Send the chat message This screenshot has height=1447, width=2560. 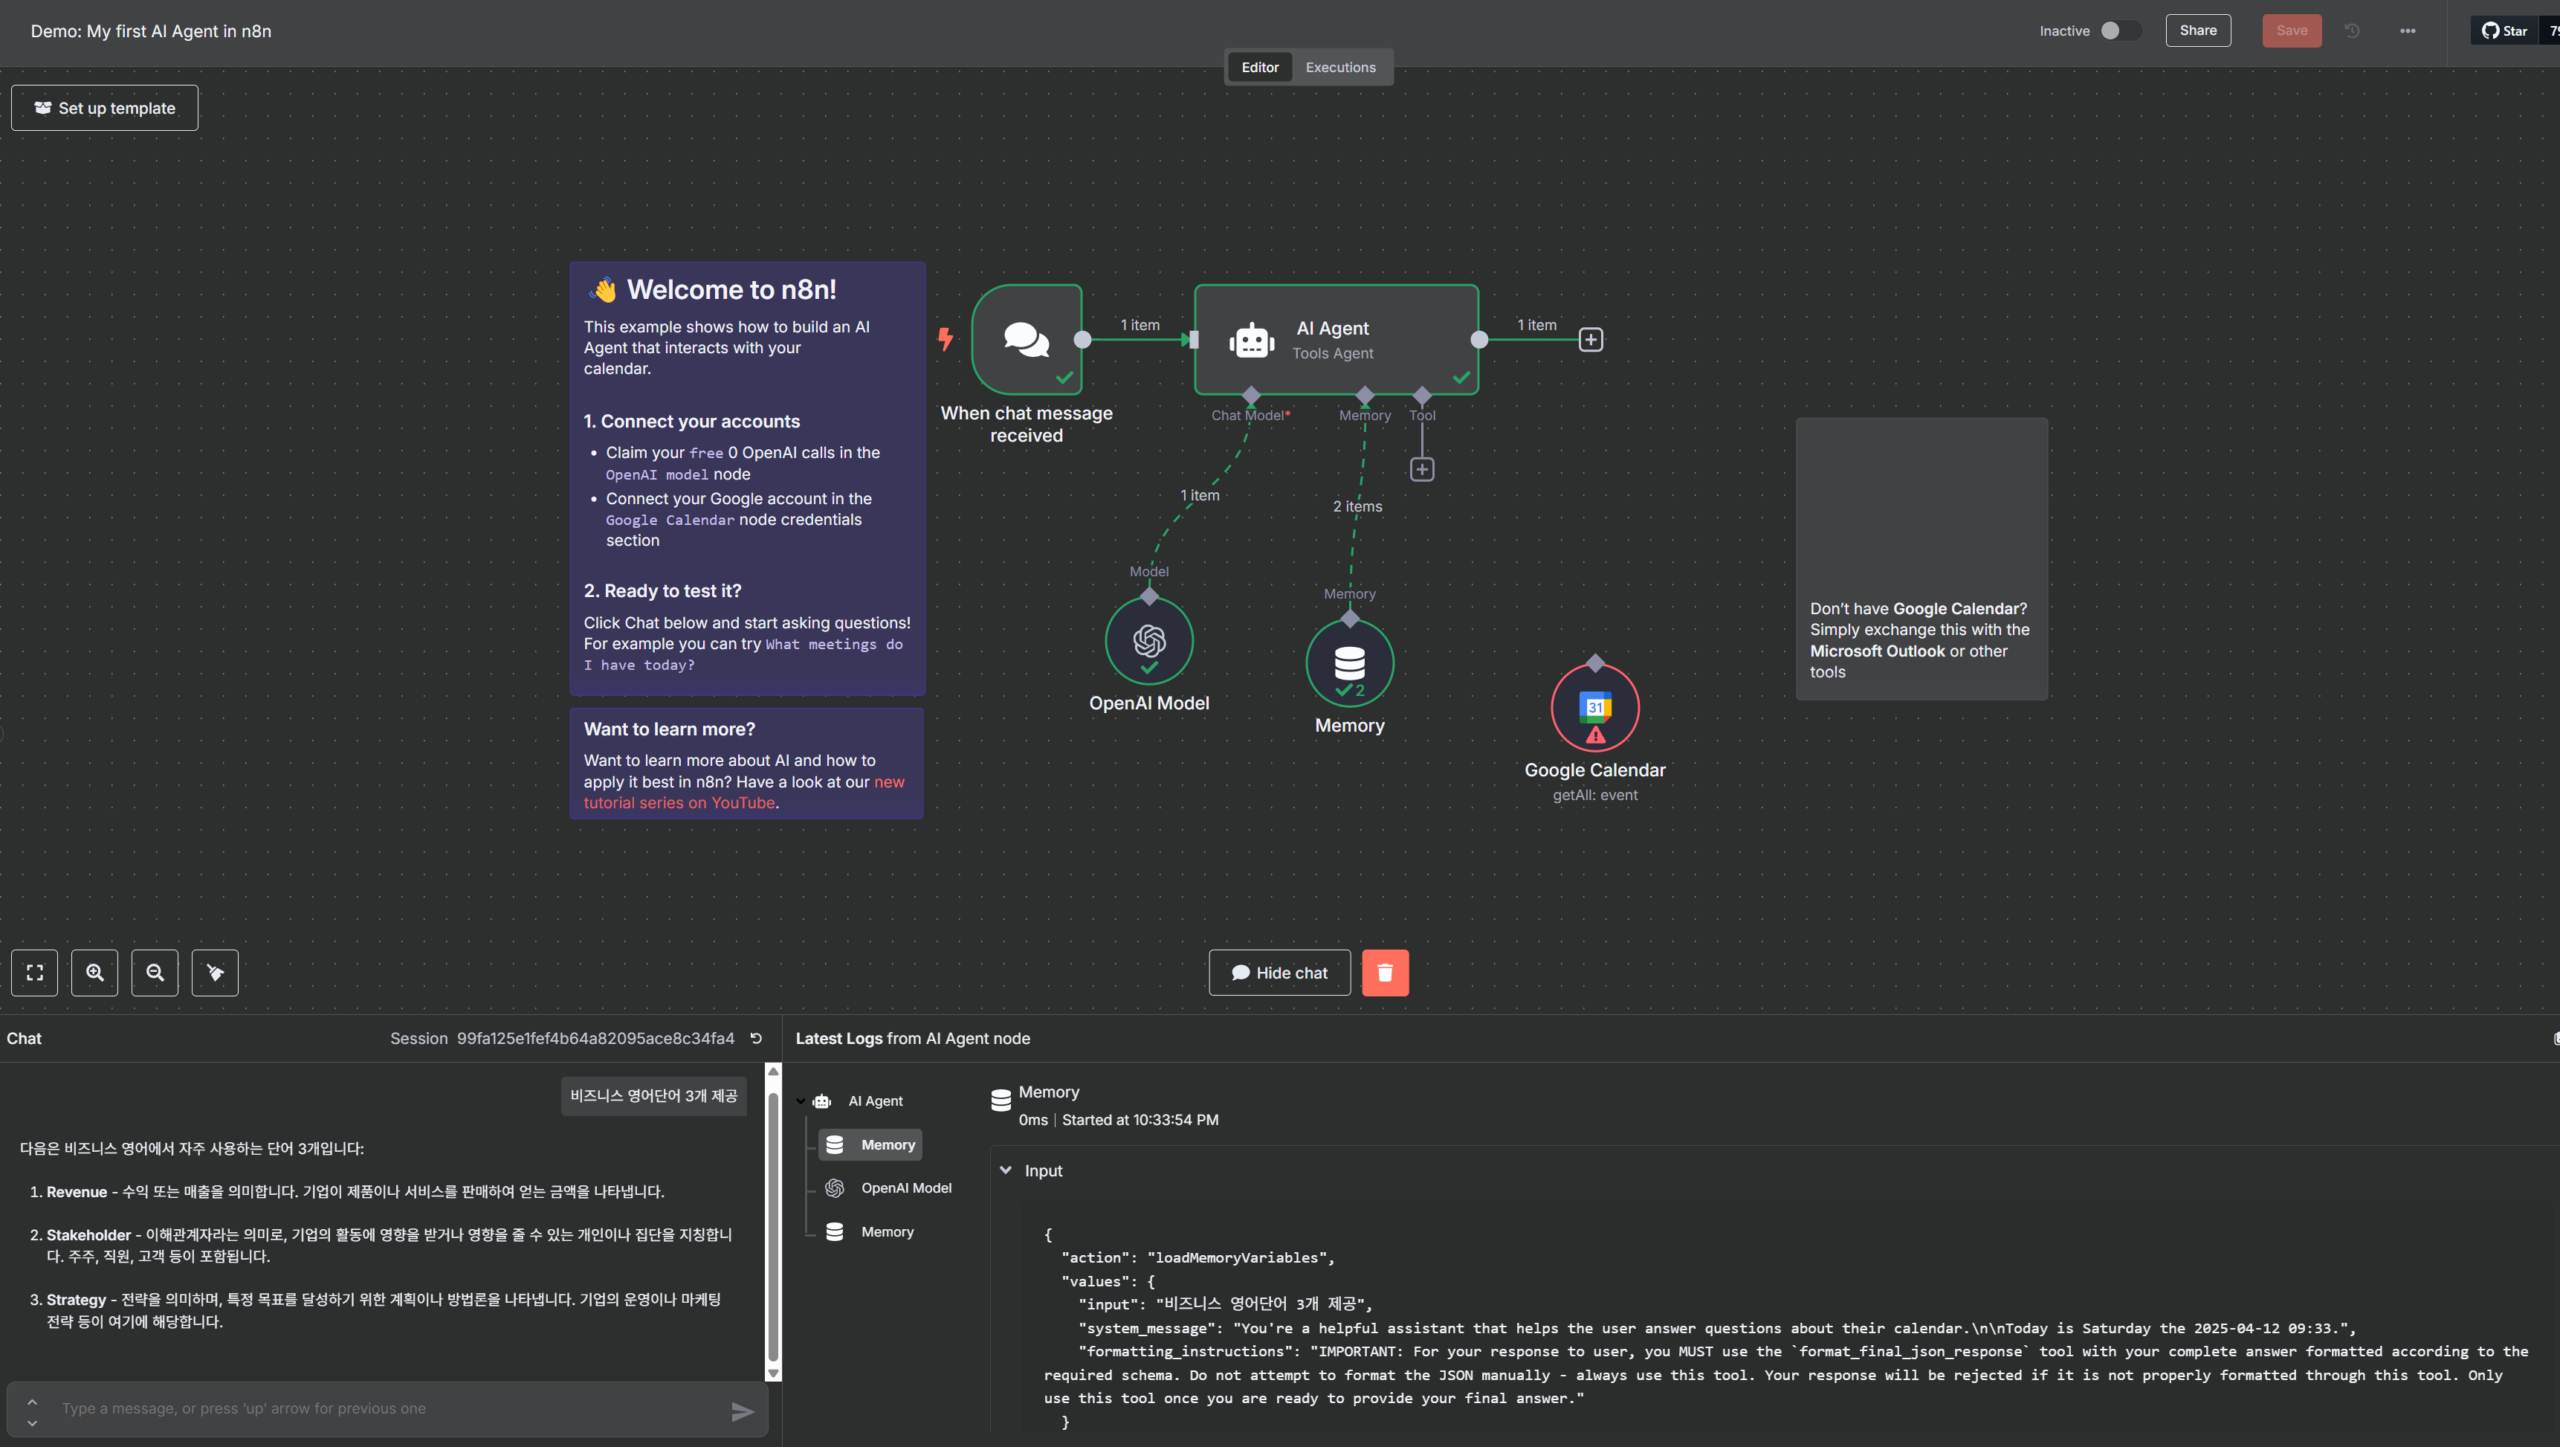coord(742,1411)
